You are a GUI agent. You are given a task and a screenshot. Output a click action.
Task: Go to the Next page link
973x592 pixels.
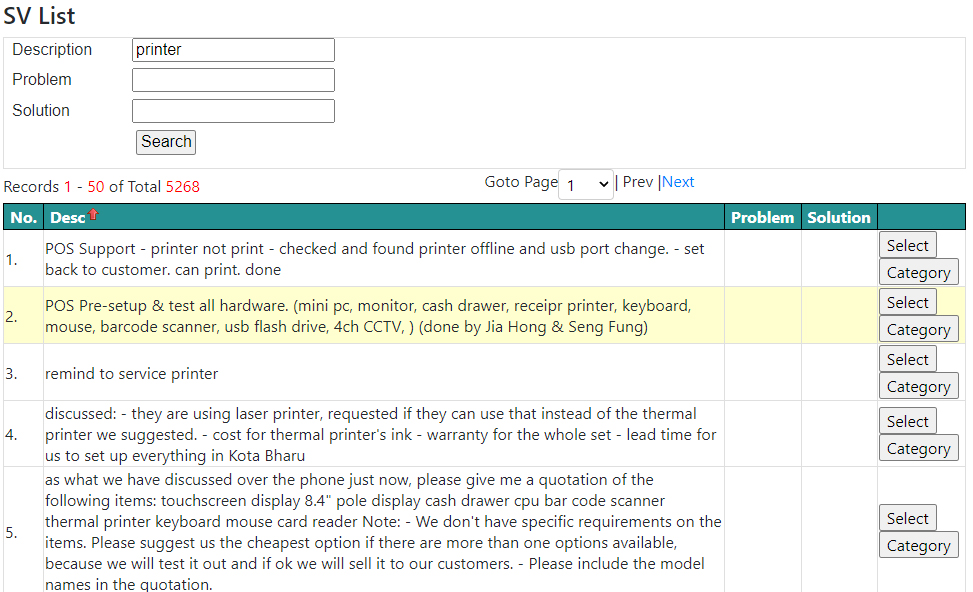678,182
